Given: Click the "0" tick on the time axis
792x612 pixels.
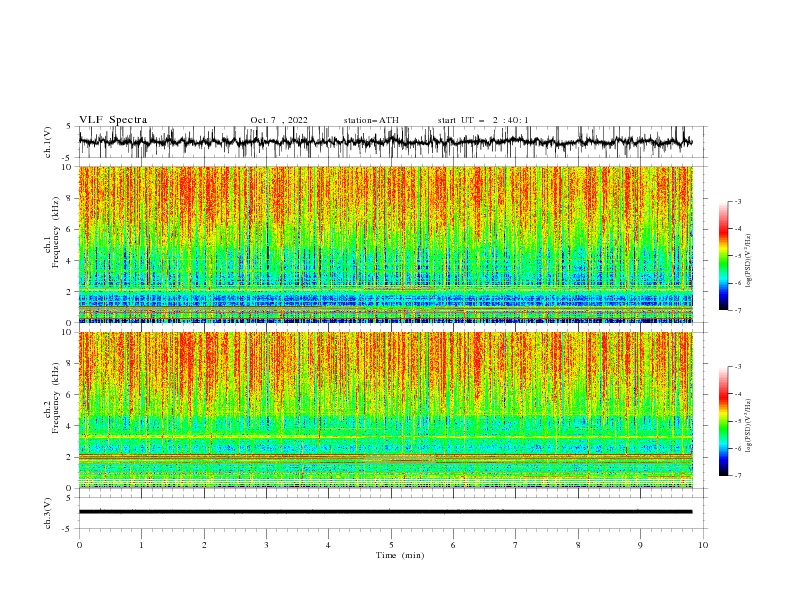Looking at the screenshot, I should tap(79, 545).
